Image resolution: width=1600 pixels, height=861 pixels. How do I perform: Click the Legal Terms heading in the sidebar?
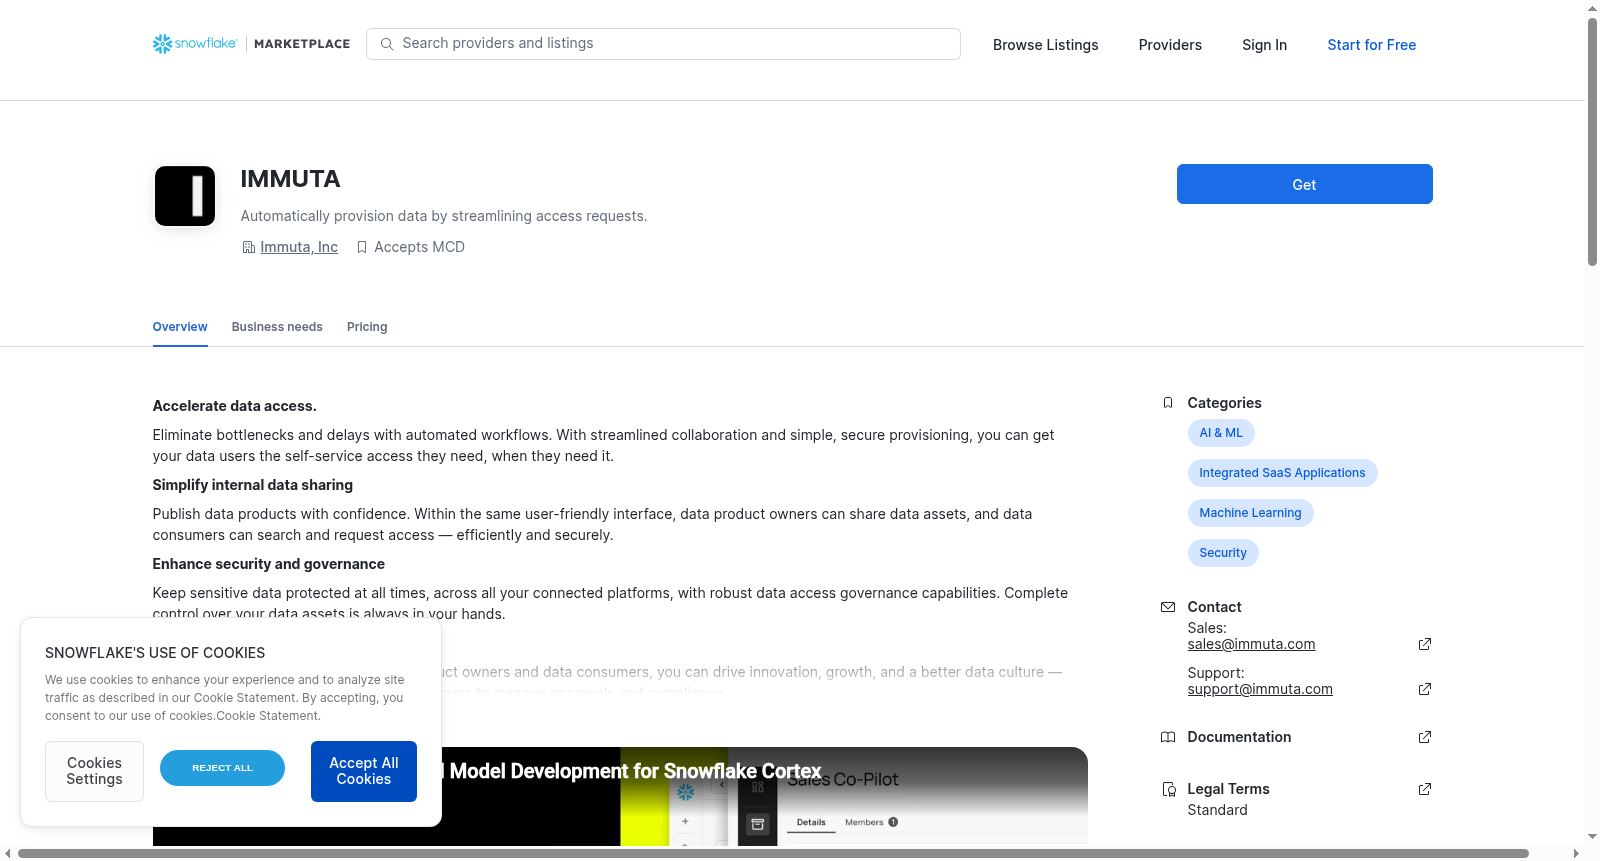tap(1228, 789)
